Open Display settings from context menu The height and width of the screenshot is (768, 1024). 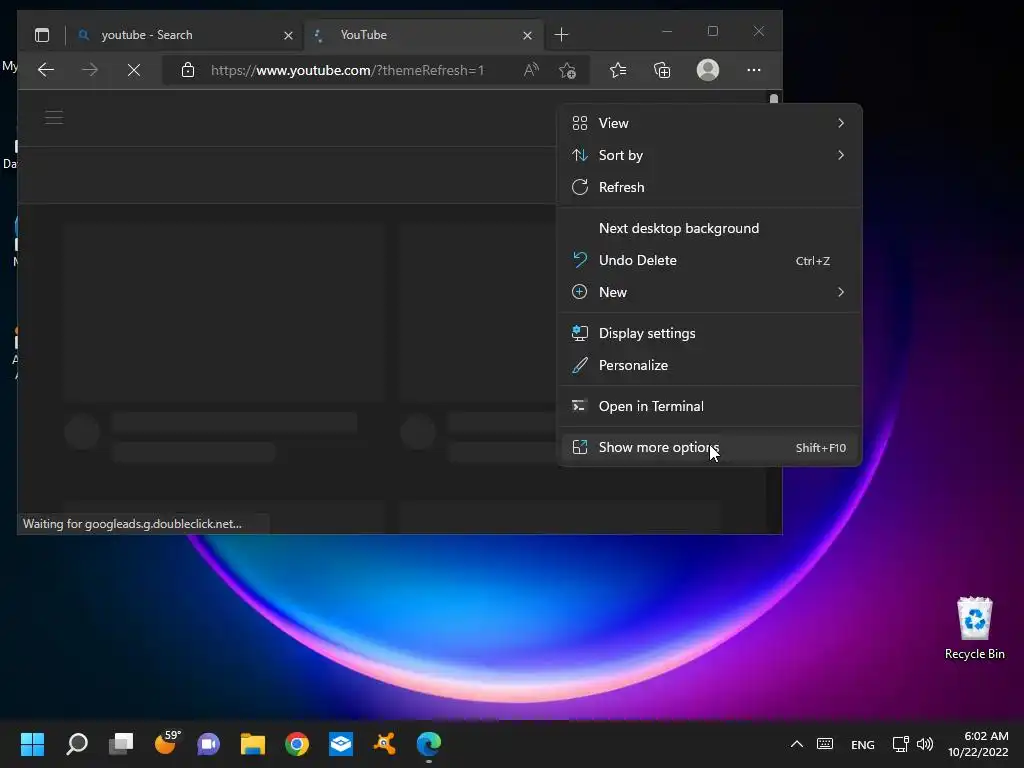[x=710, y=333]
